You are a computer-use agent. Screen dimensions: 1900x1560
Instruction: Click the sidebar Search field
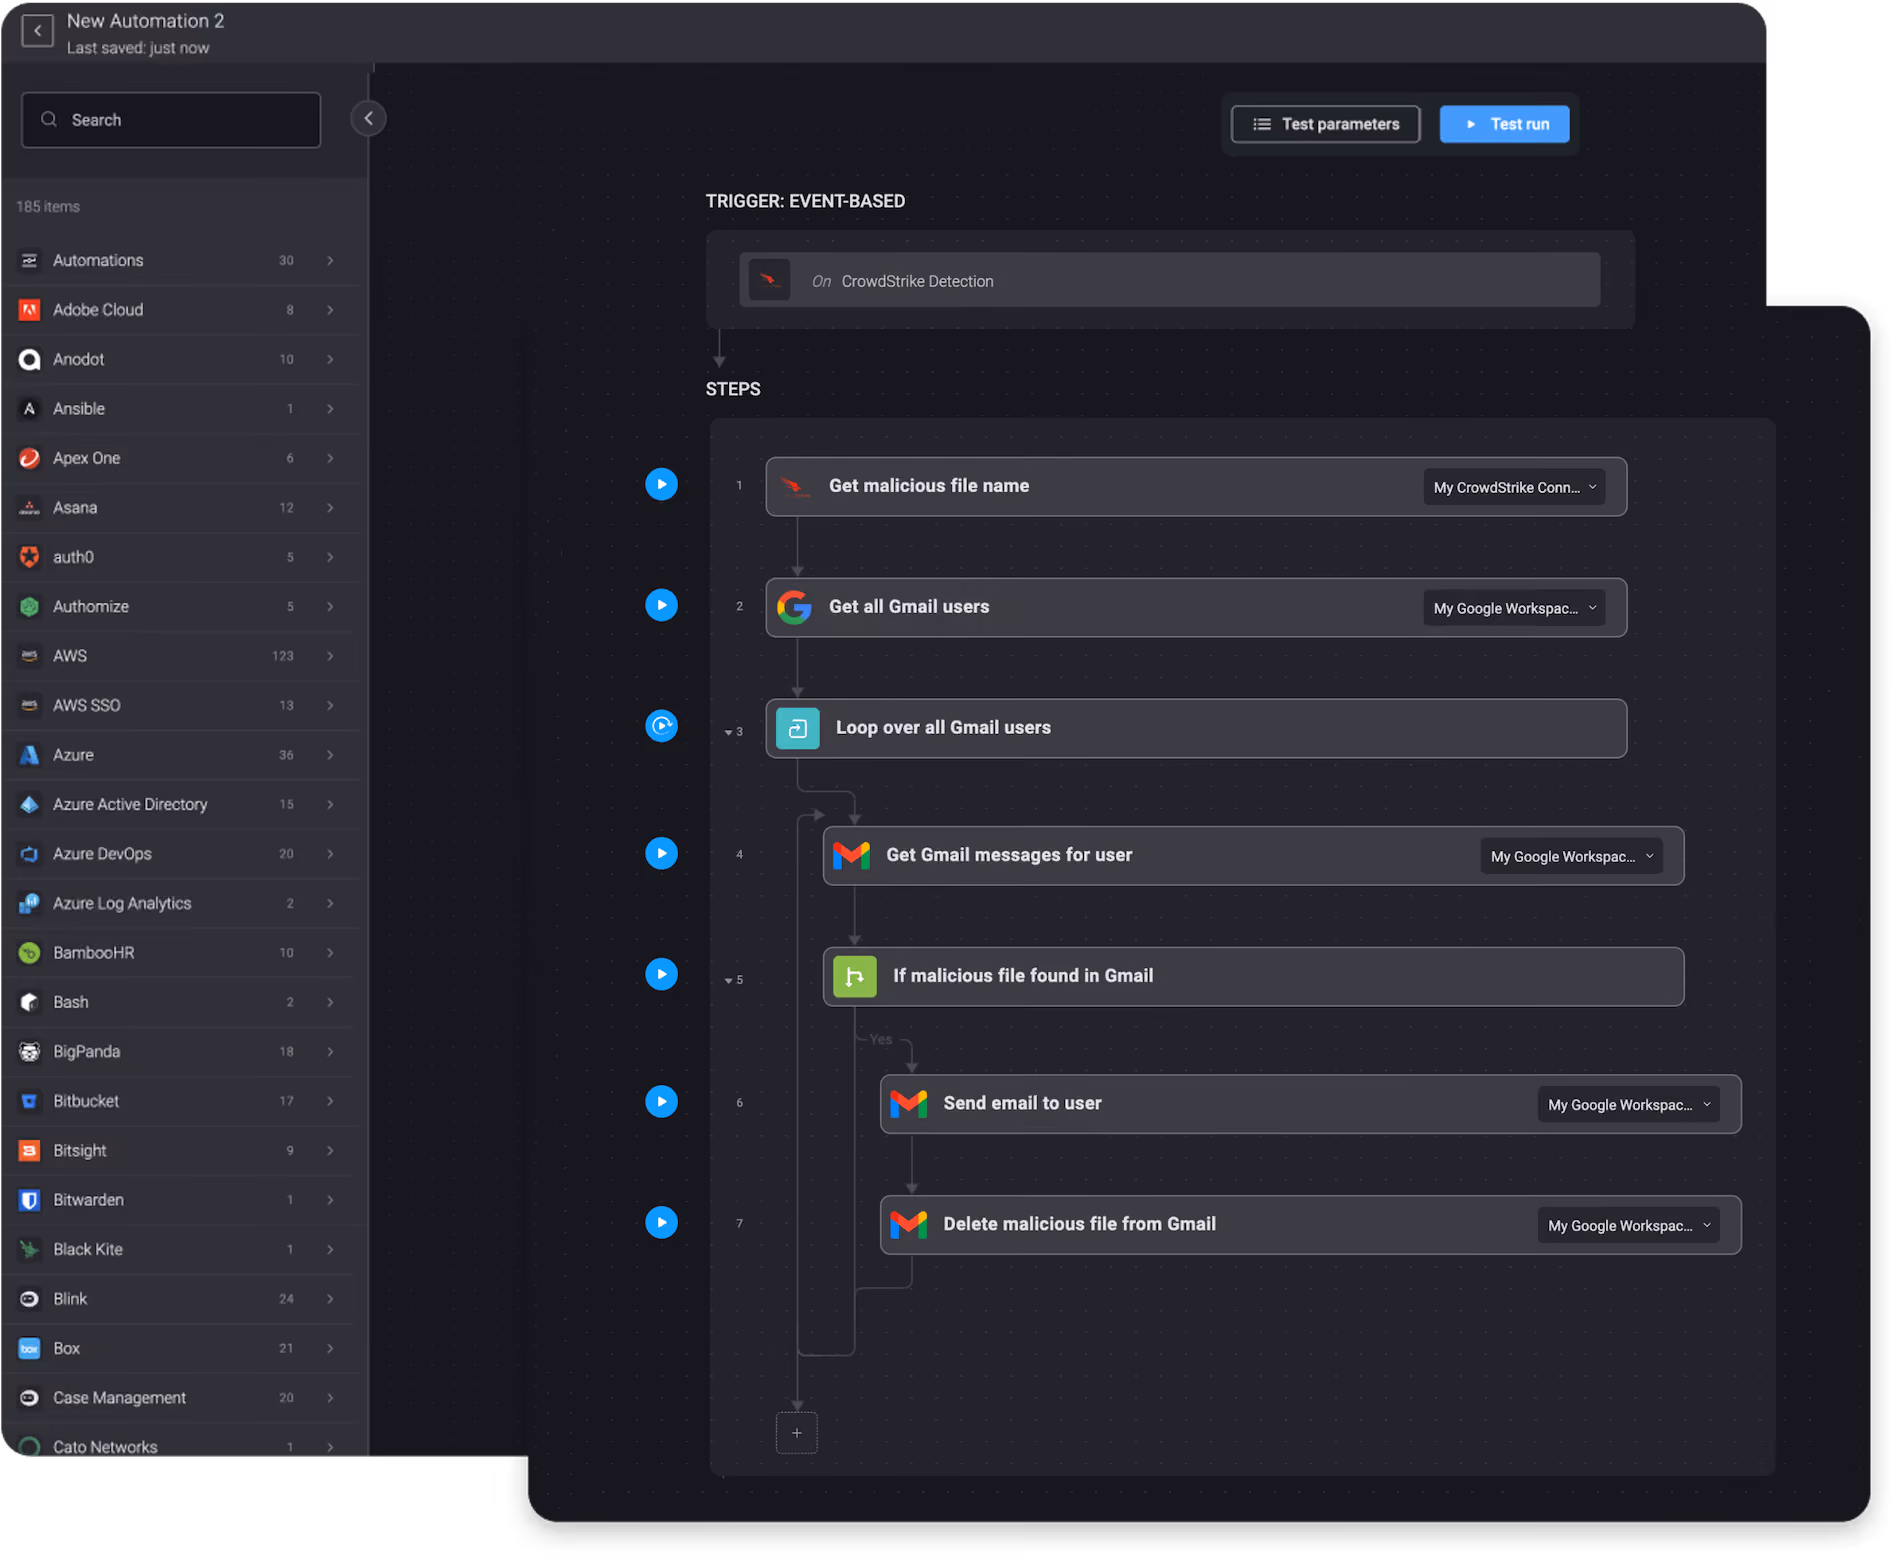(x=171, y=120)
